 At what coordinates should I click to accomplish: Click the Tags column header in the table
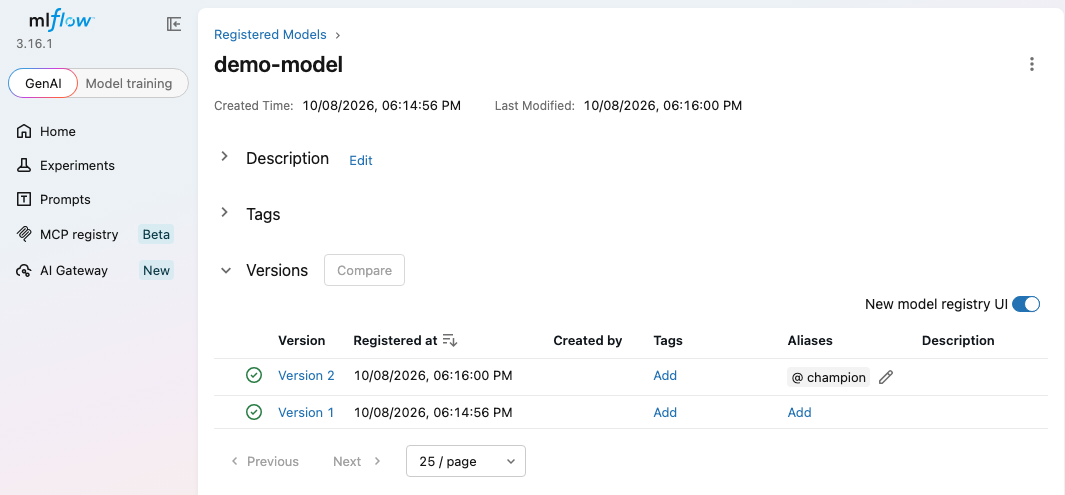tap(668, 340)
